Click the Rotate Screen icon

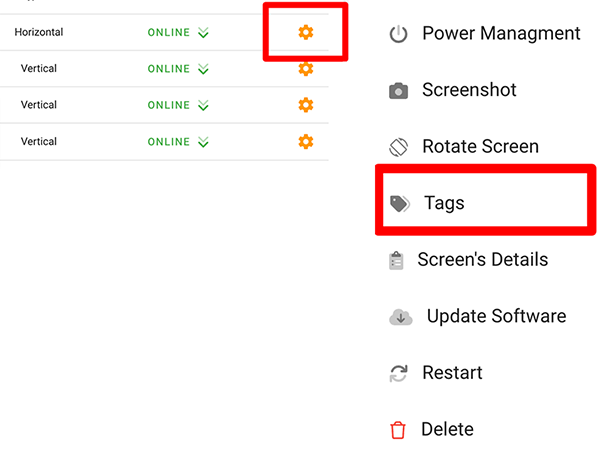(x=399, y=147)
